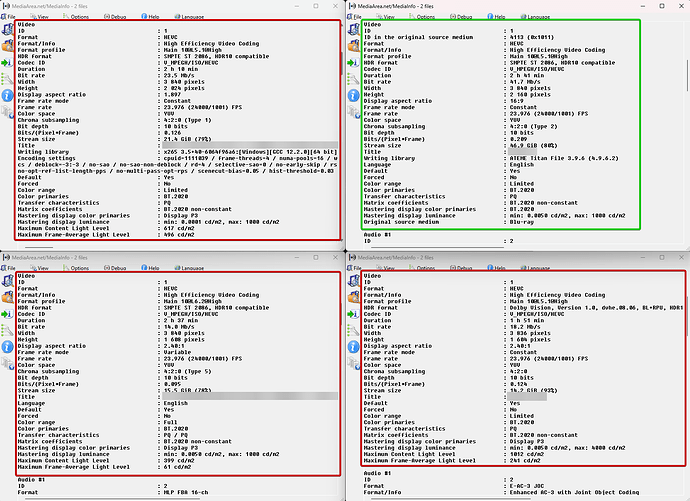The width and height of the screenshot is (690, 501).
Task: Open Language menu in upper-right MediaInfo window
Action: [535, 17]
